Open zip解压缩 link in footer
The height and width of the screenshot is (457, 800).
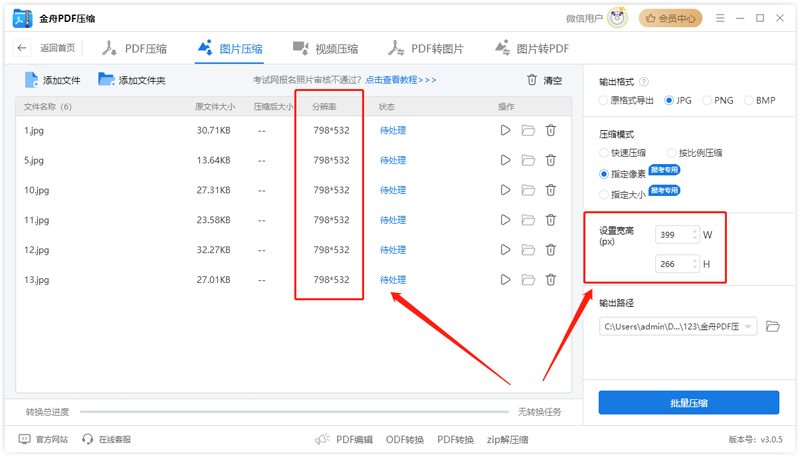point(507,439)
